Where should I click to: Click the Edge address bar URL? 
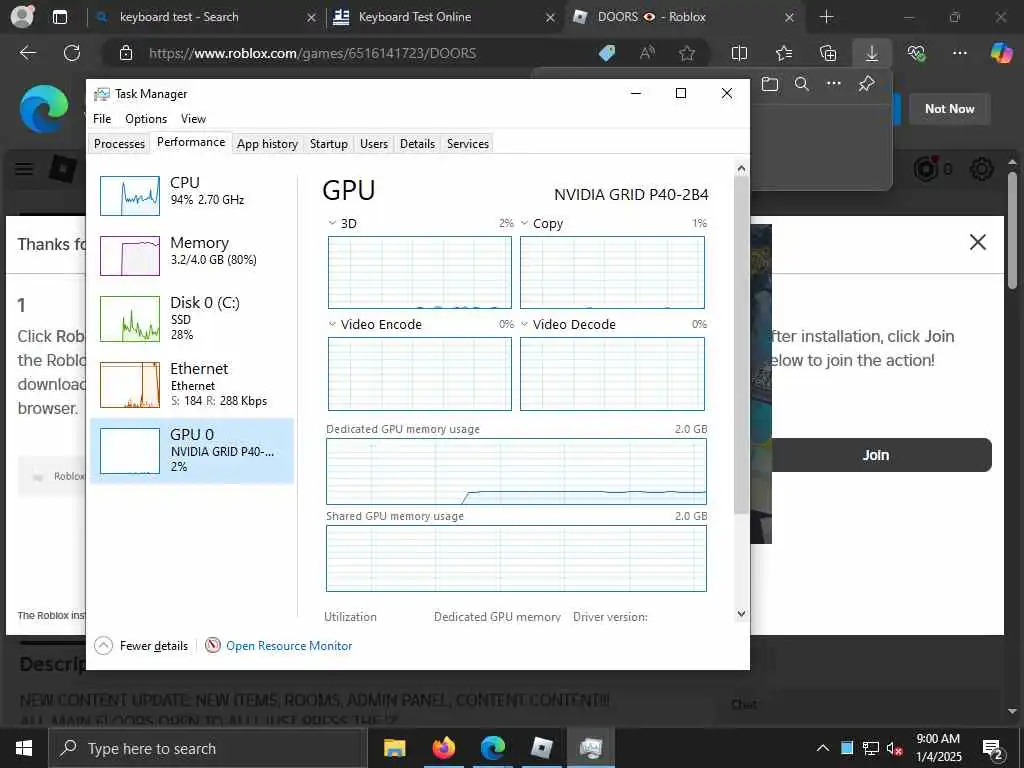click(x=312, y=53)
